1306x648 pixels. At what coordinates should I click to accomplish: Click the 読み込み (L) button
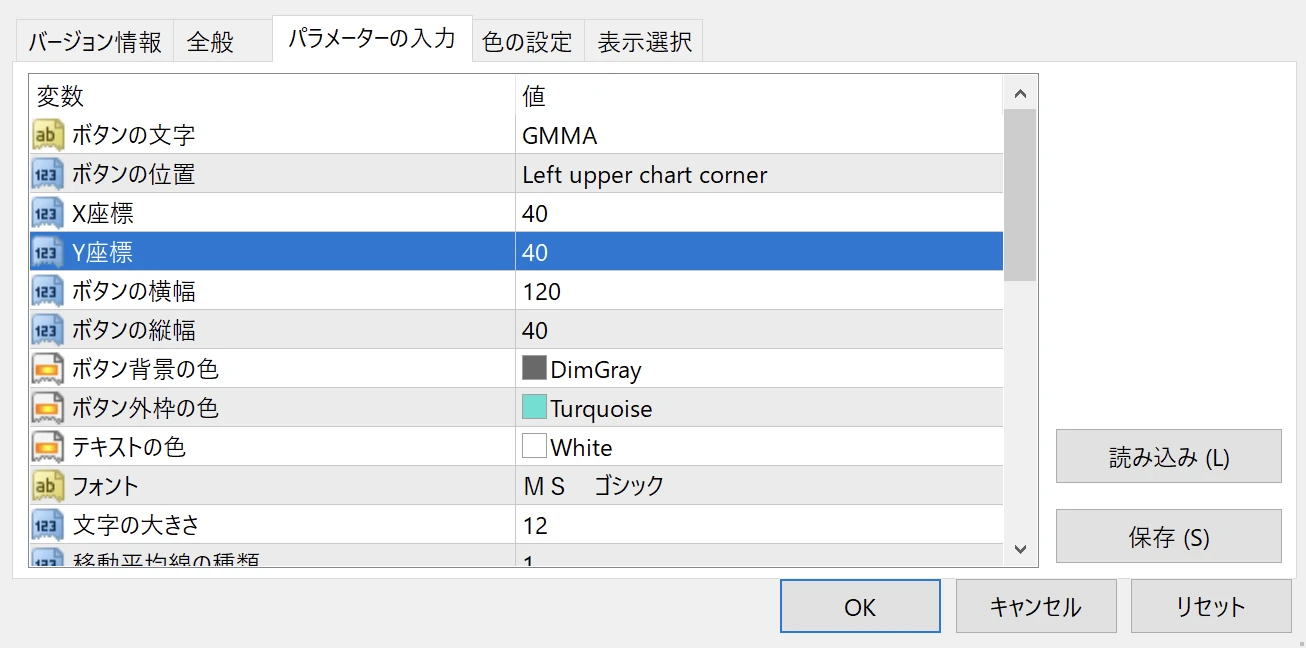(1168, 456)
